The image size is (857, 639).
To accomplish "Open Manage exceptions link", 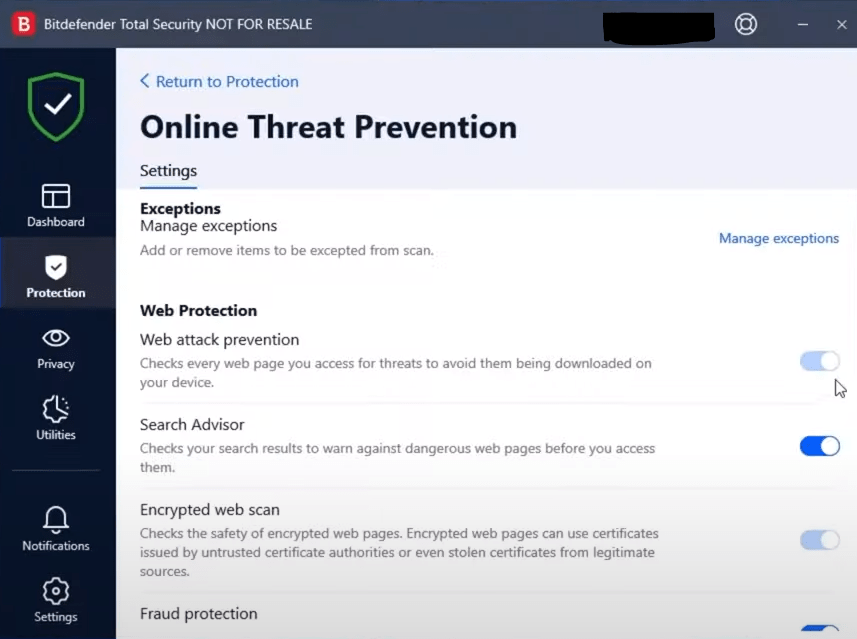I will click(778, 238).
